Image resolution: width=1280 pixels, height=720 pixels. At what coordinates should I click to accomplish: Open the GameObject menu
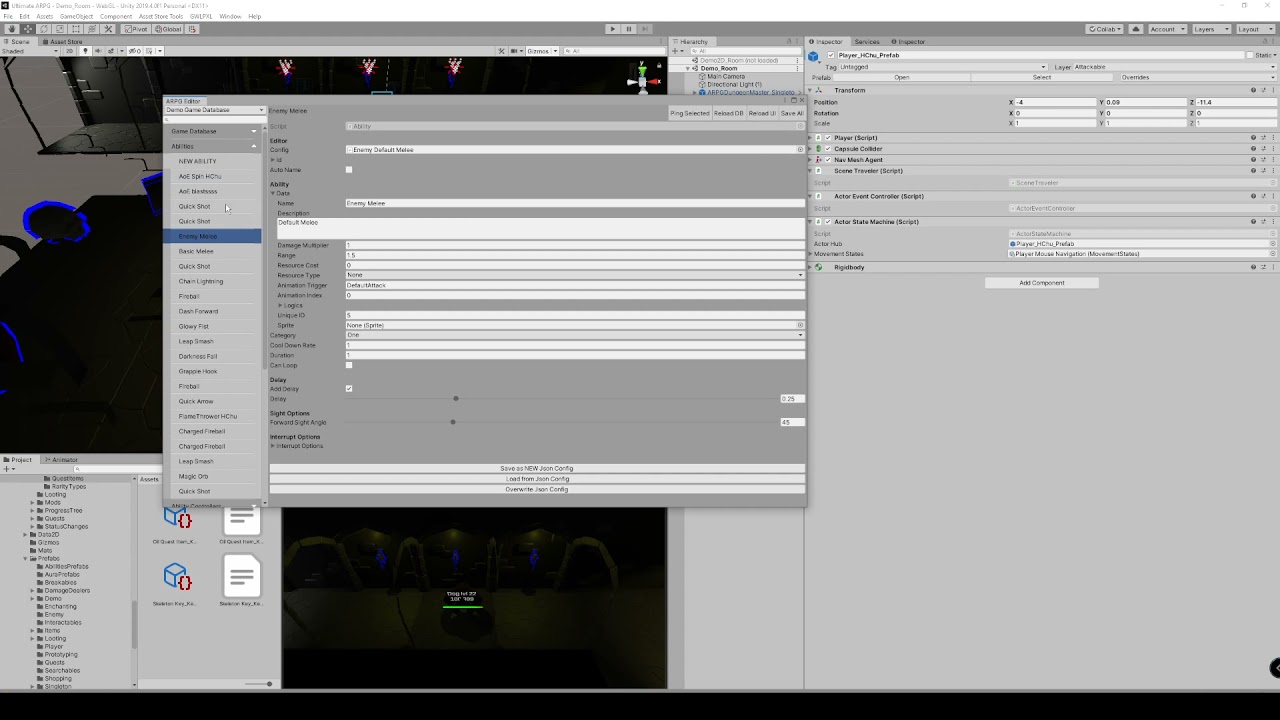[x=75, y=16]
